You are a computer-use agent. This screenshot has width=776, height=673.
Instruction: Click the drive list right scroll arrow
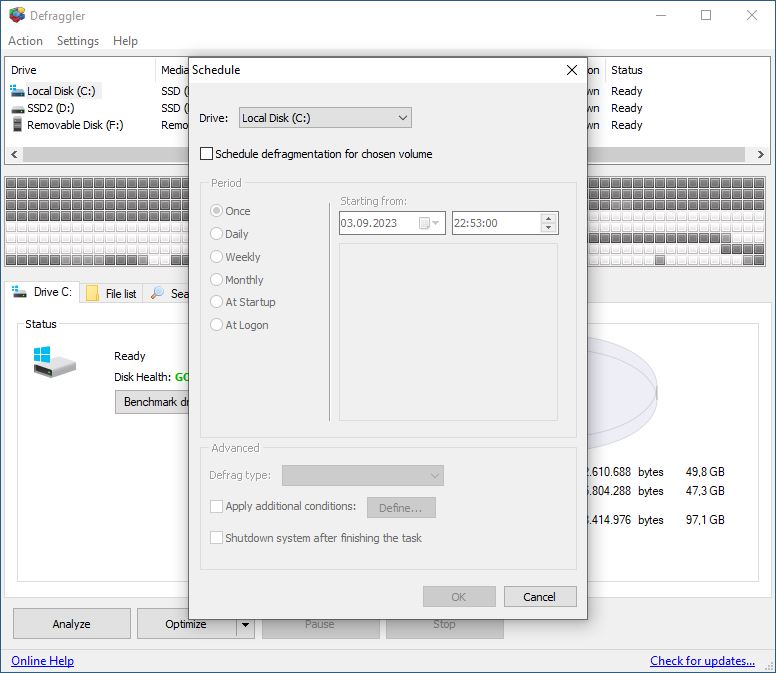coord(761,154)
